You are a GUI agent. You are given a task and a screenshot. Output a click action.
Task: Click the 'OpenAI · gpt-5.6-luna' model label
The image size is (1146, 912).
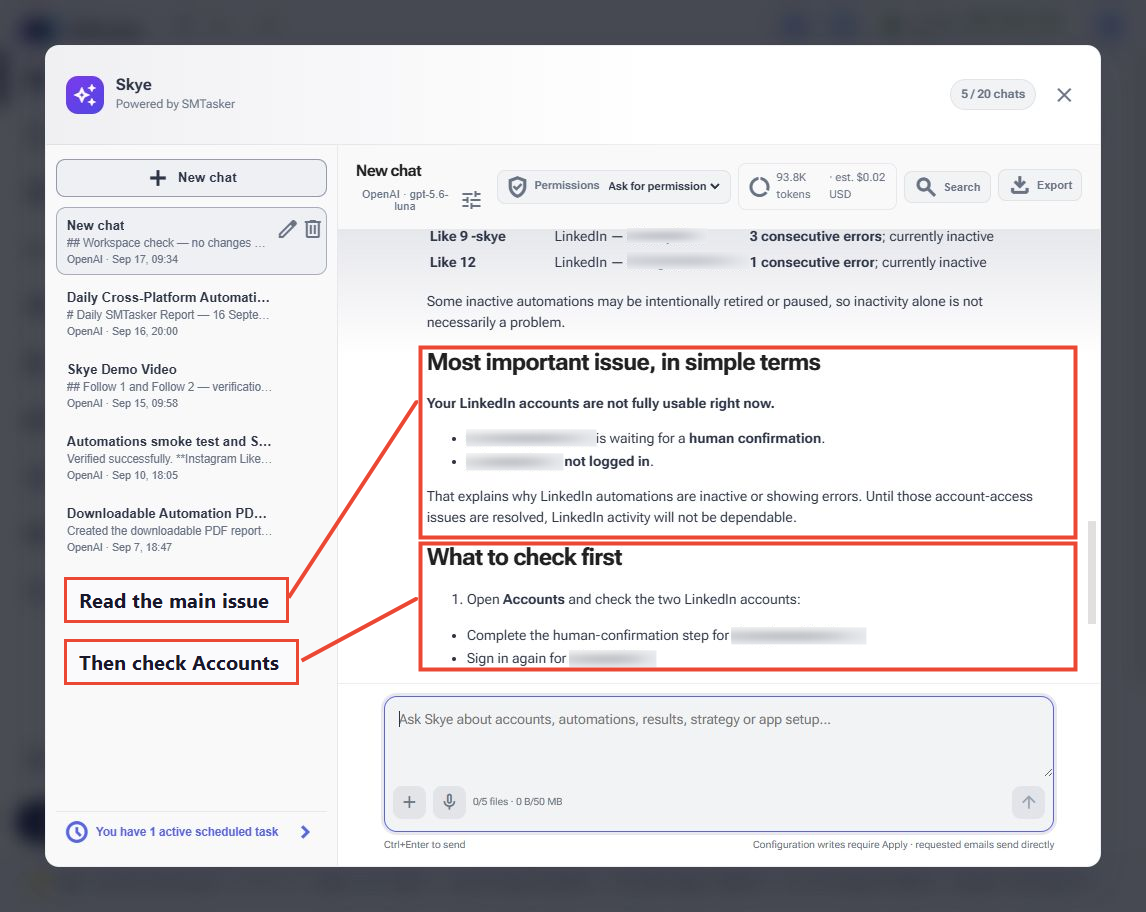tap(405, 200)
